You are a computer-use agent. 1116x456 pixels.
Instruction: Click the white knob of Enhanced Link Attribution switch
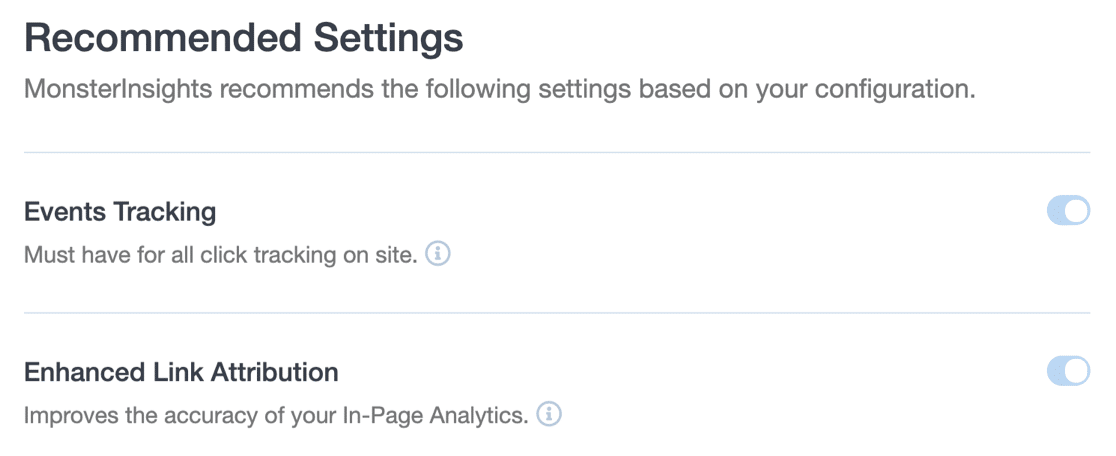point(1077,371)
